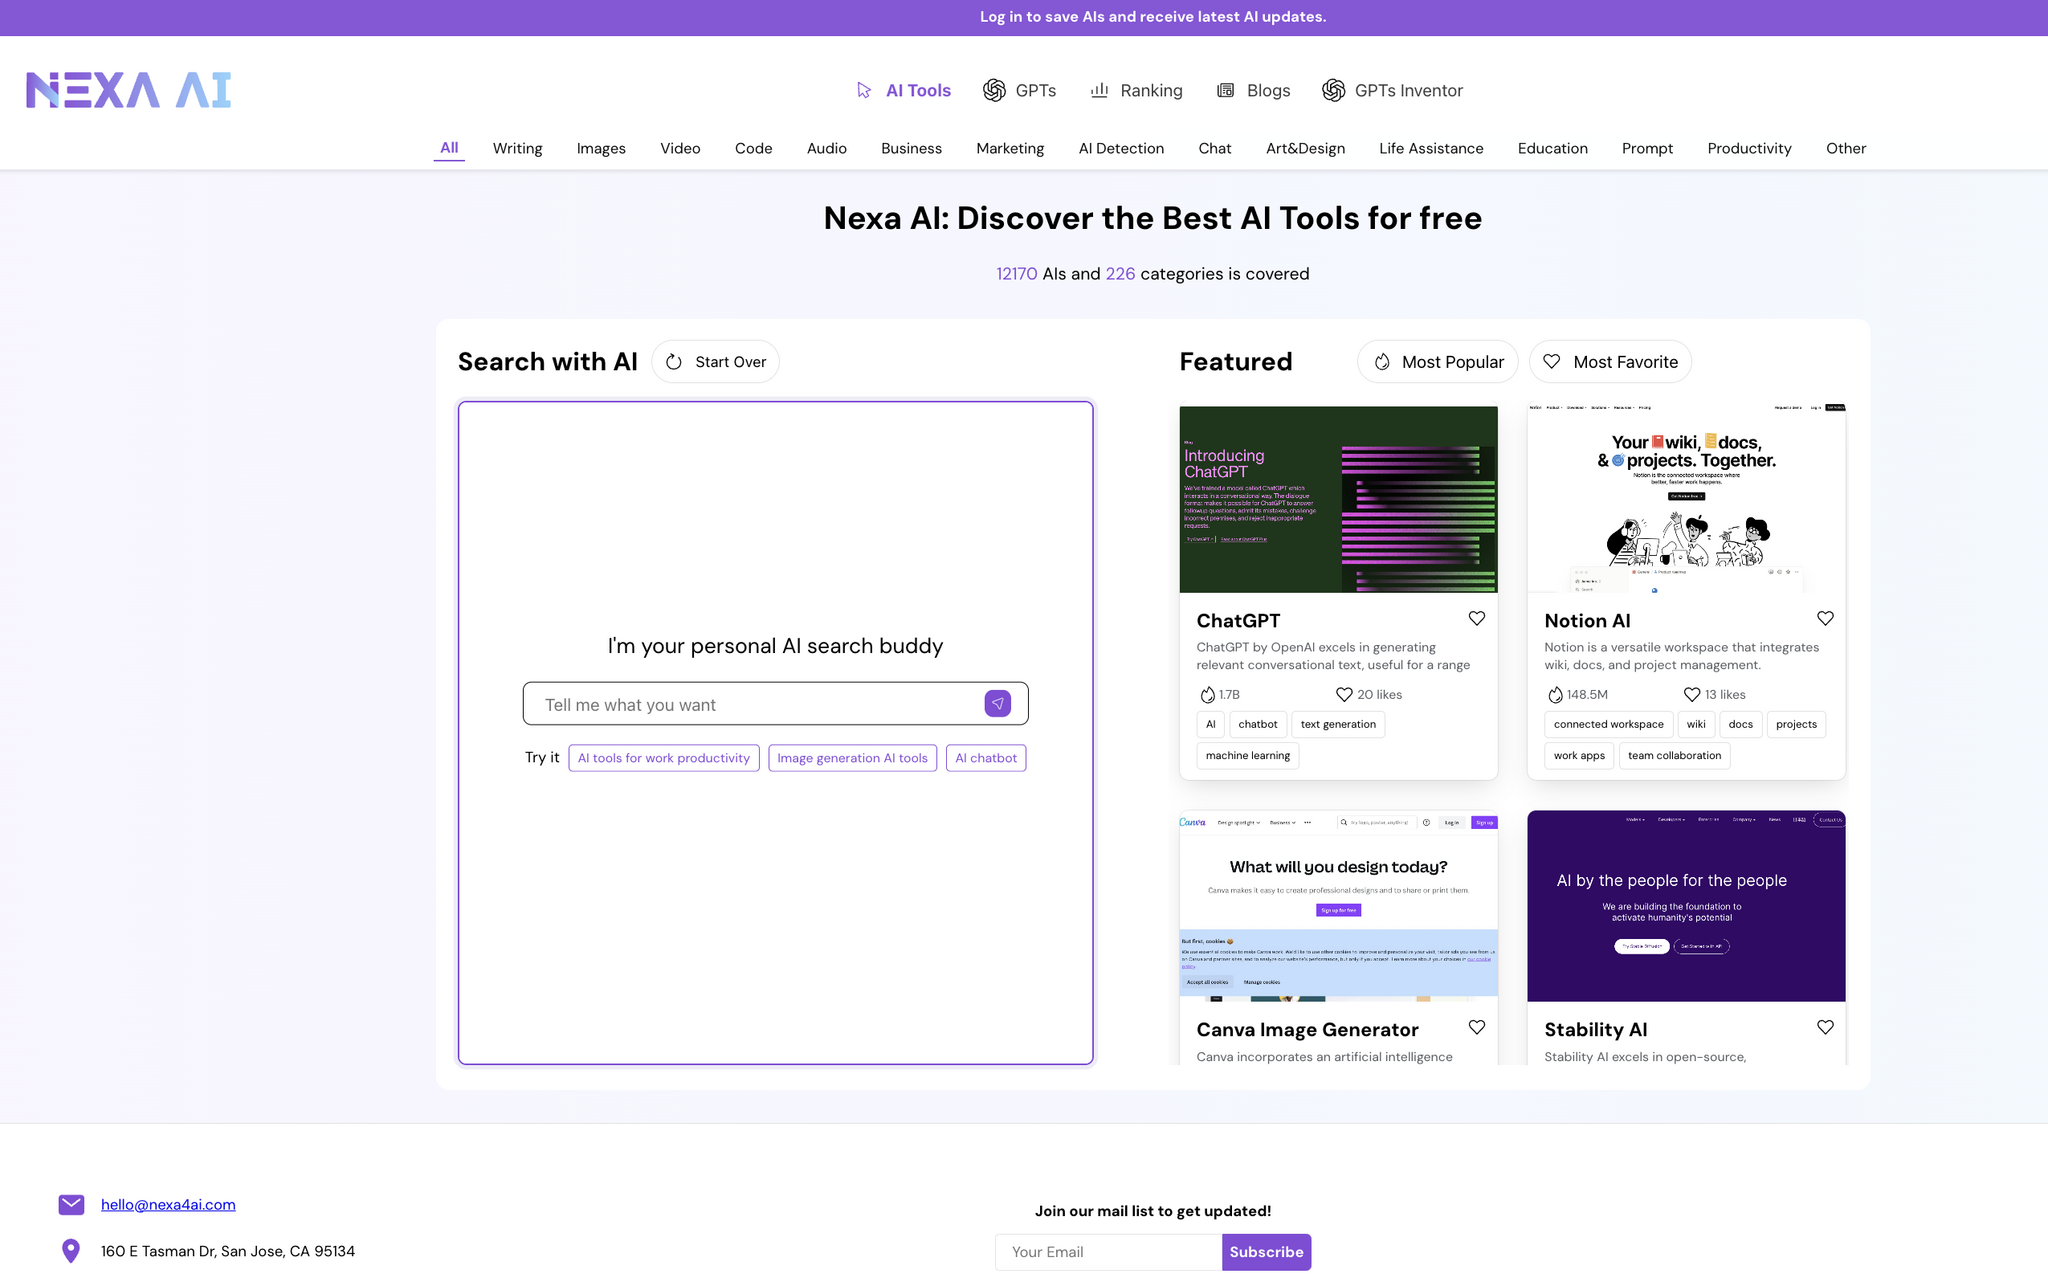Try the Image generation AI tools suggestion
2048x1282 pixels.
(x=852, y=758)
